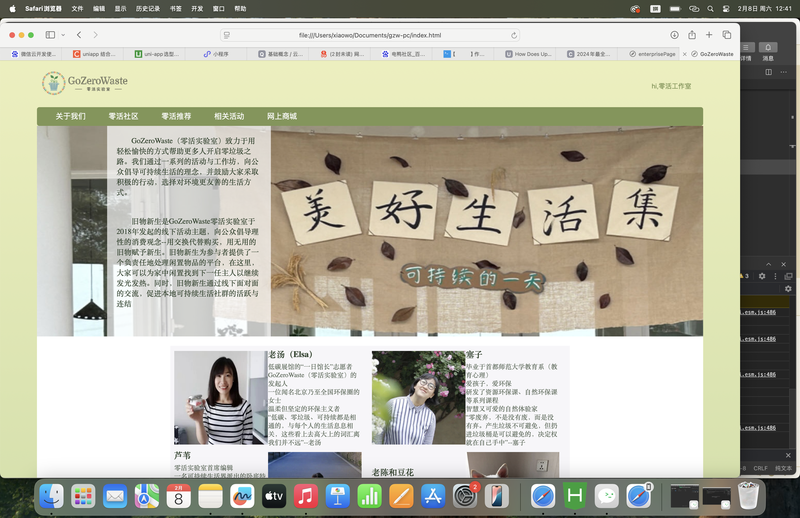Open Finder from the Dock

[52, 496]
